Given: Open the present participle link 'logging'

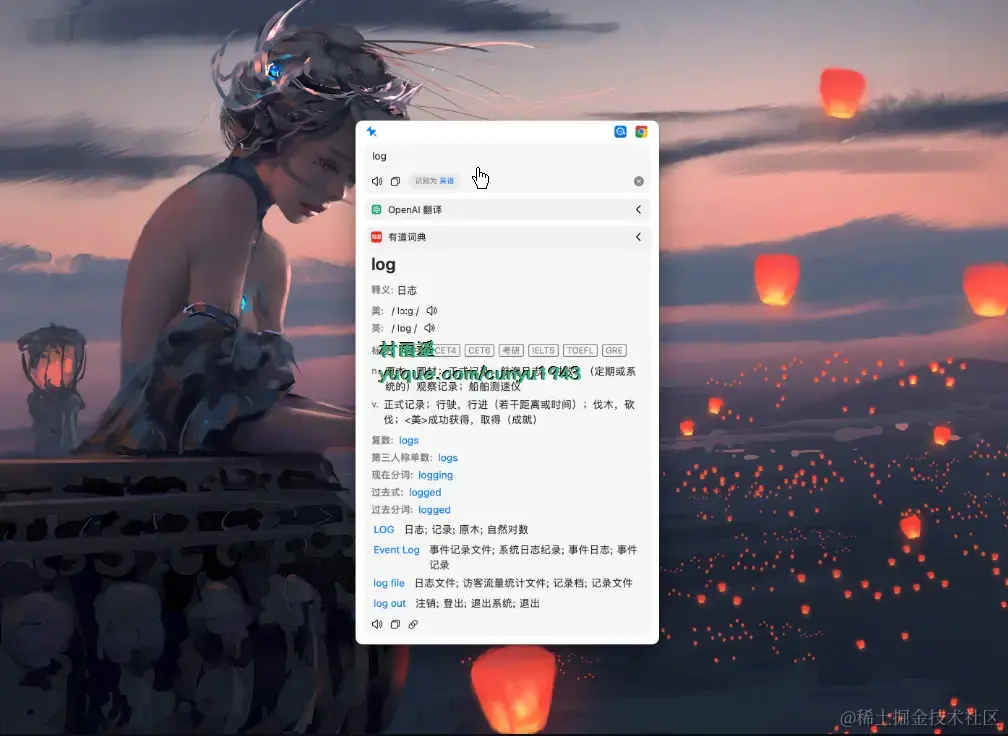Looking at the screenshot, I should 435,475.
